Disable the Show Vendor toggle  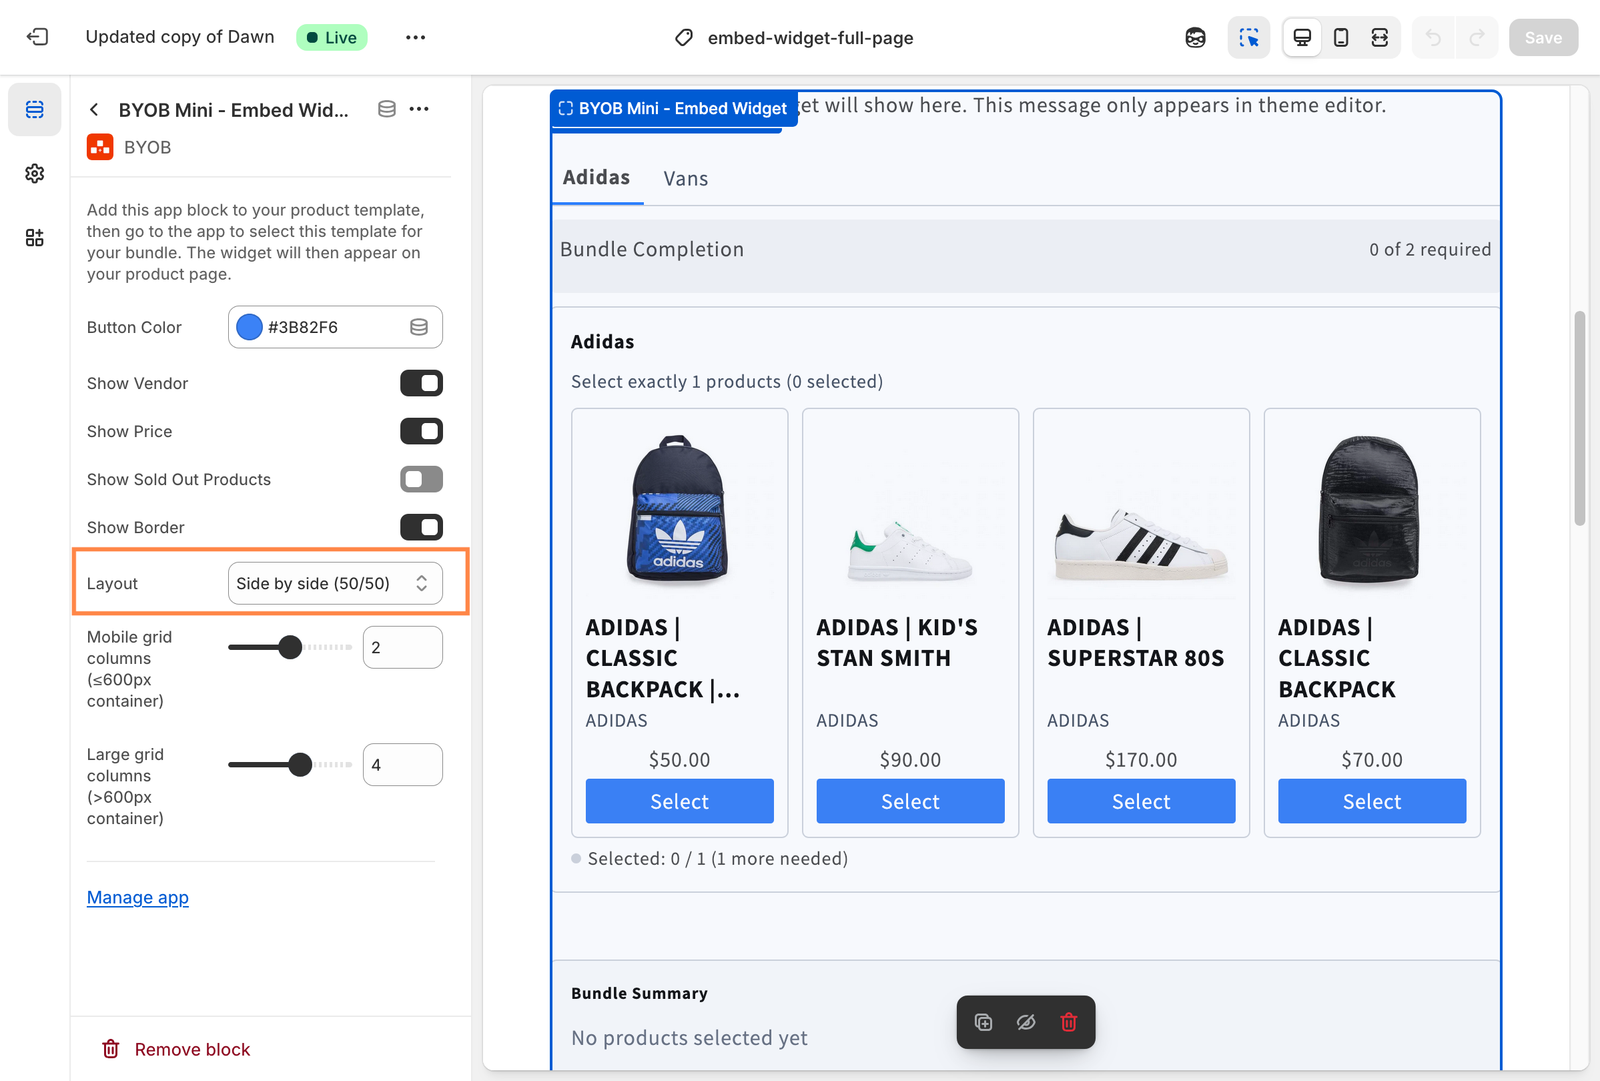click(x=421, y=383)
